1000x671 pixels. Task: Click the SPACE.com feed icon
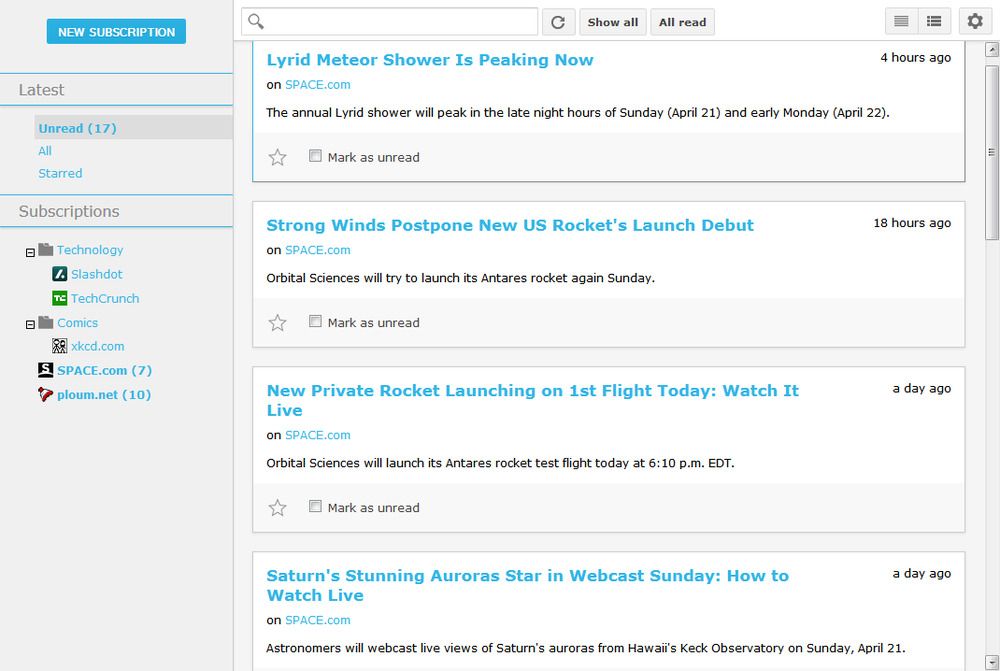click(44, 370)
